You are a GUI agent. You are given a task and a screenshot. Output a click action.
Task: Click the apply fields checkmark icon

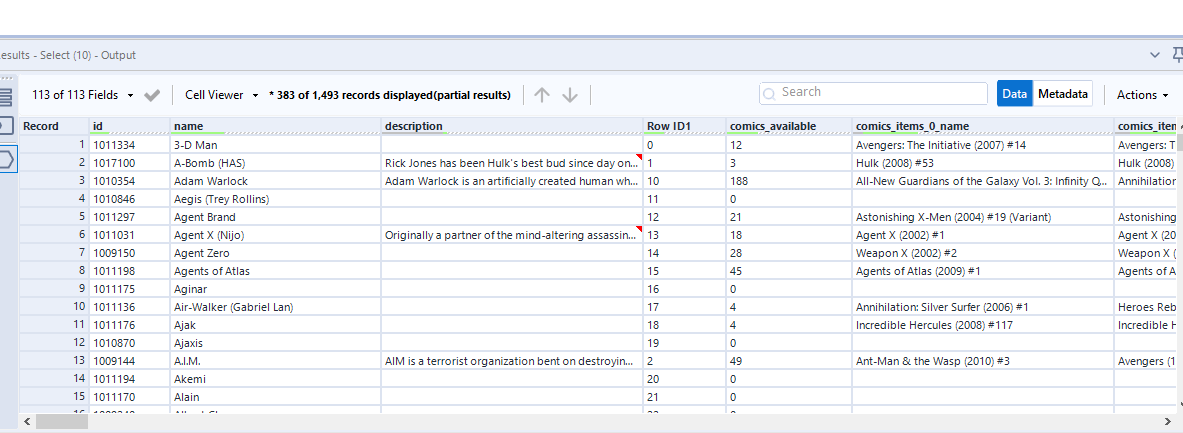click(x=152, y=95)
